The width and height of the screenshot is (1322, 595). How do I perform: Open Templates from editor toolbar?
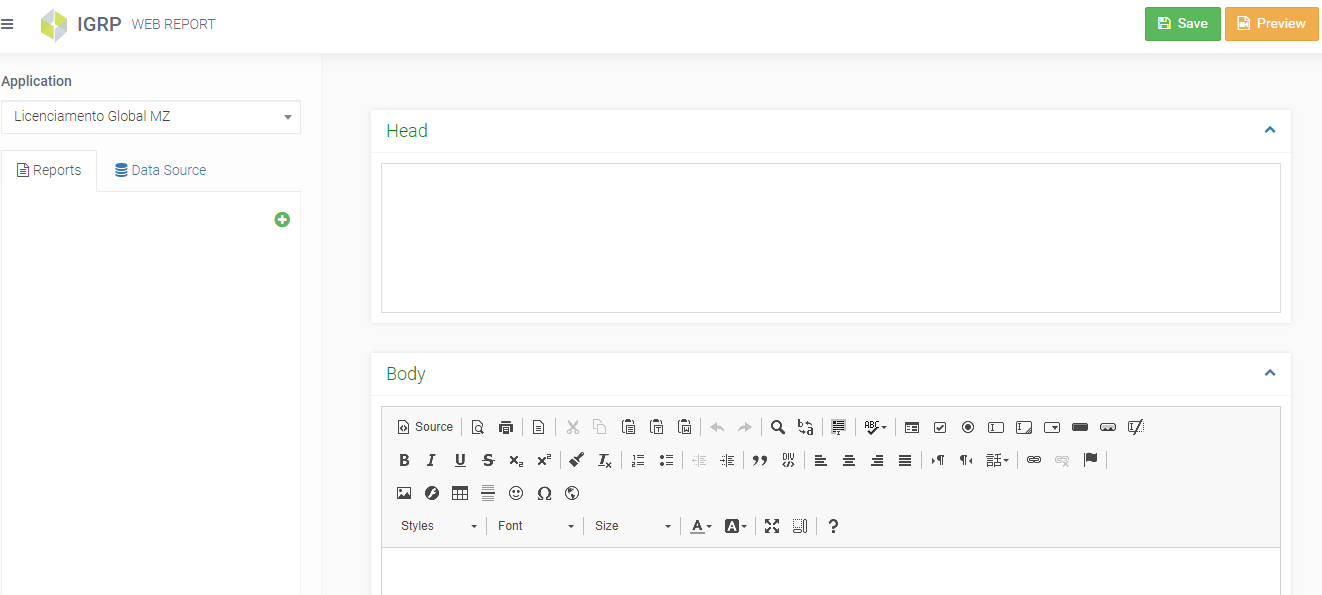(x=538, y=427)
